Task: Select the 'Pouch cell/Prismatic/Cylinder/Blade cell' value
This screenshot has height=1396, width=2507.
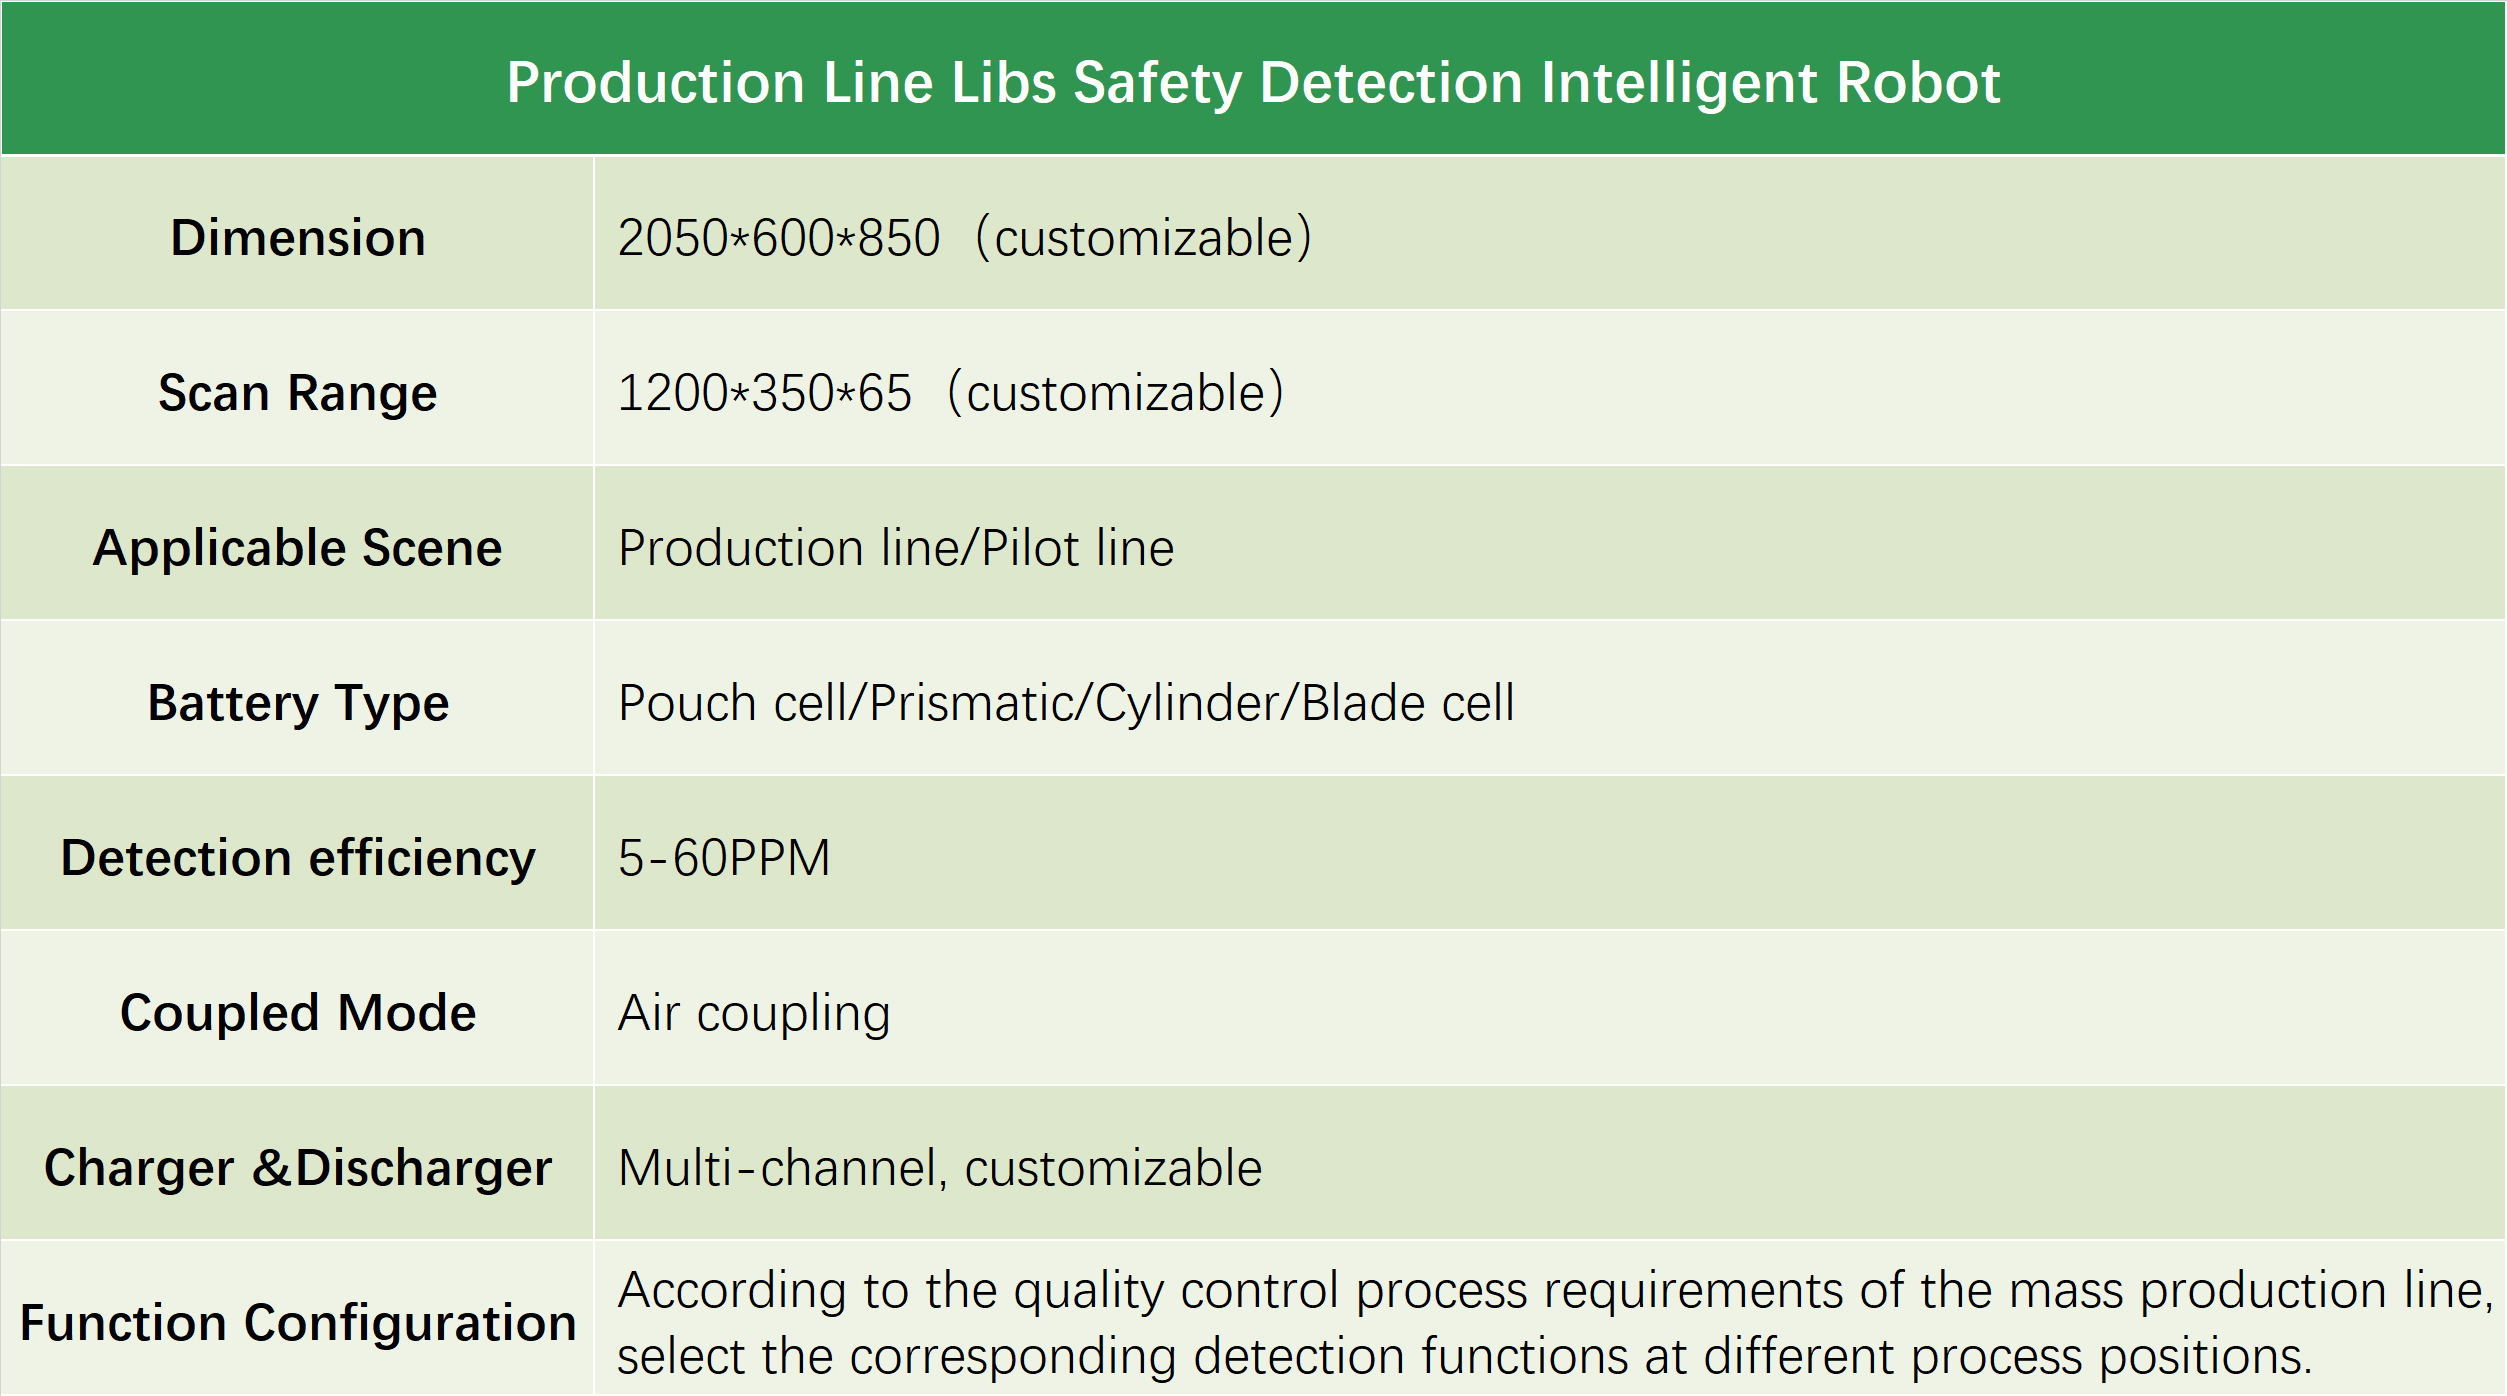Action: (1066, 703)
